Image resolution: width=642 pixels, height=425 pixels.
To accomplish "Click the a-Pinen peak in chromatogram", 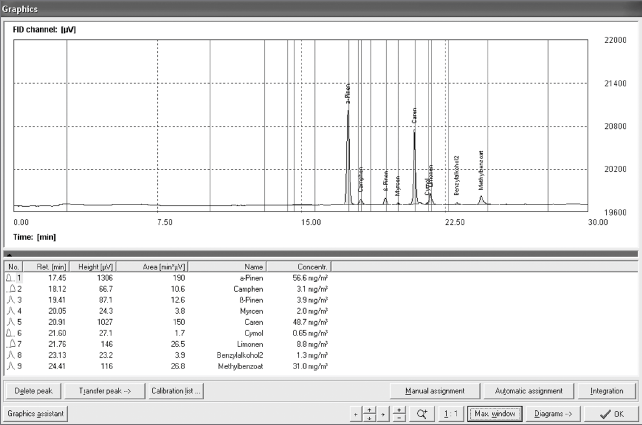I will (348, 158).
